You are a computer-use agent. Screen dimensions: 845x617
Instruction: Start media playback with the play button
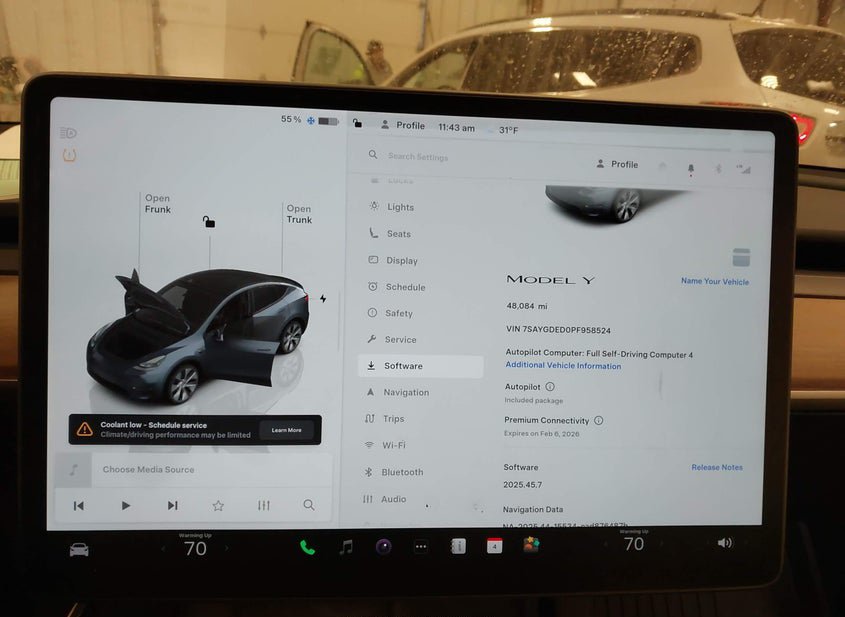(126, 505)
